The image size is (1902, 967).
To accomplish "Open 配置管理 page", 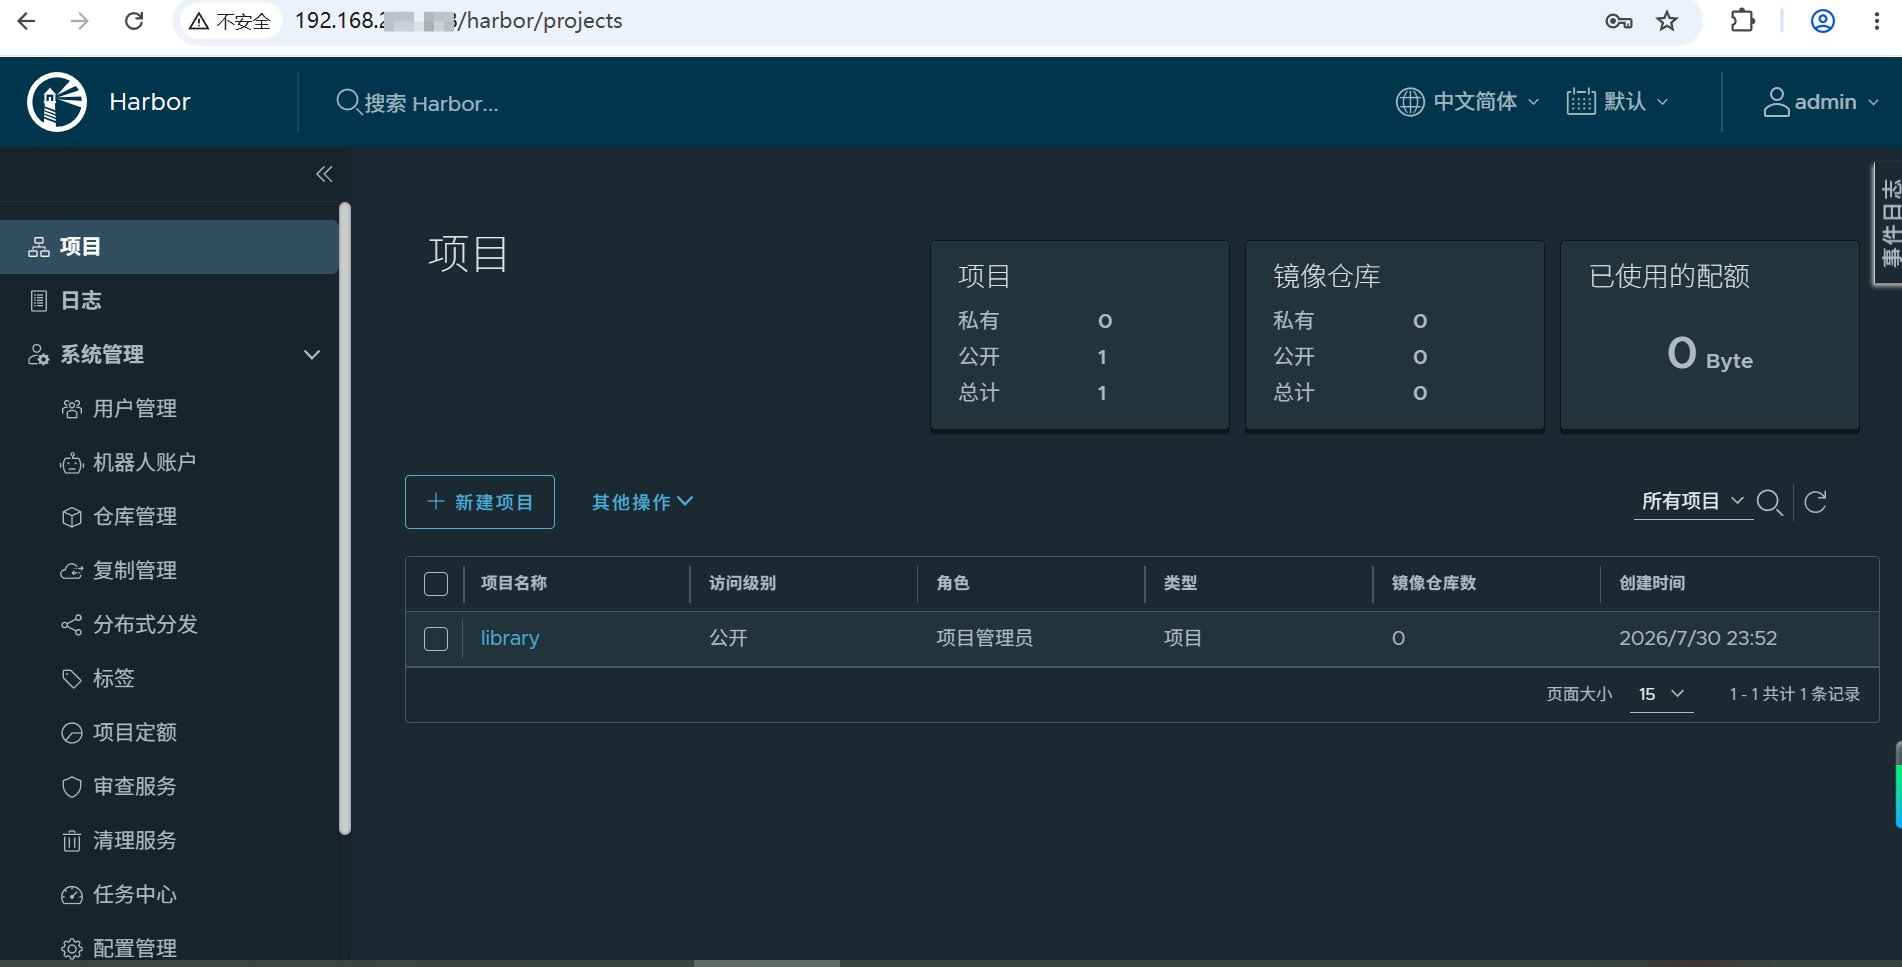I will [134, 948].
